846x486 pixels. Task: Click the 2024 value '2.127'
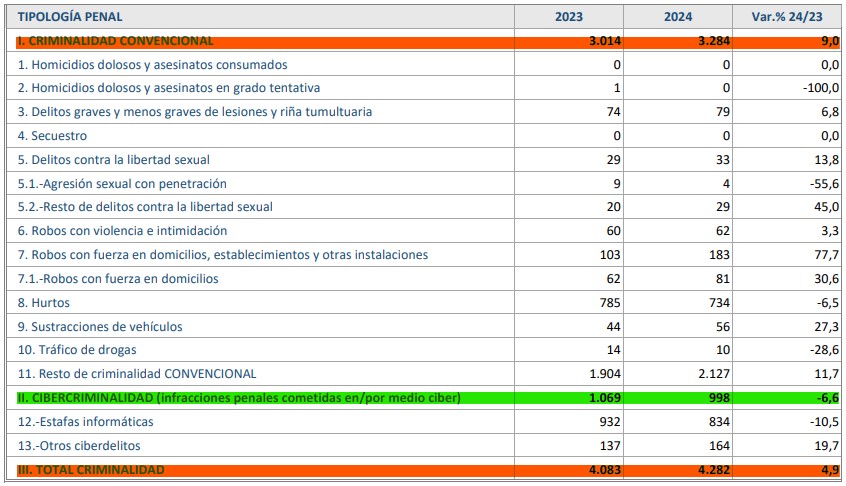coord(714,373)
